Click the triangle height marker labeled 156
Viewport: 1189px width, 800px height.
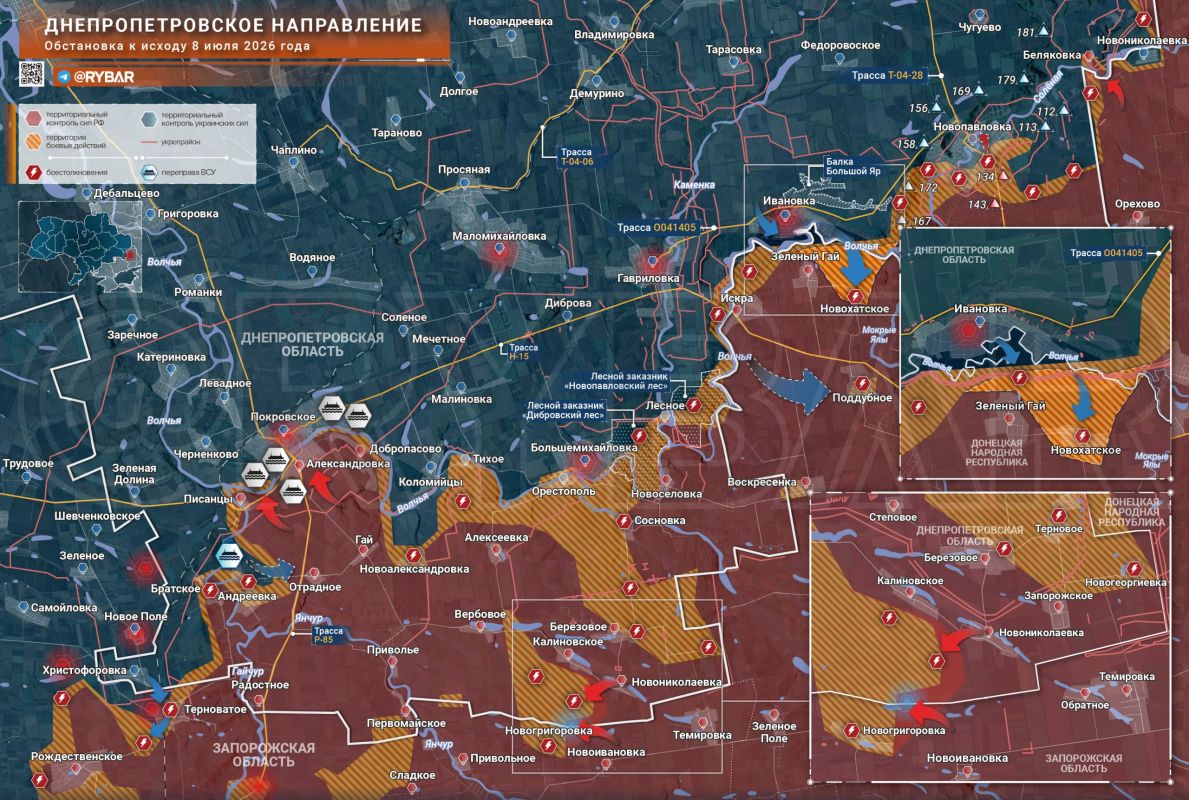[x=936, y=108]
